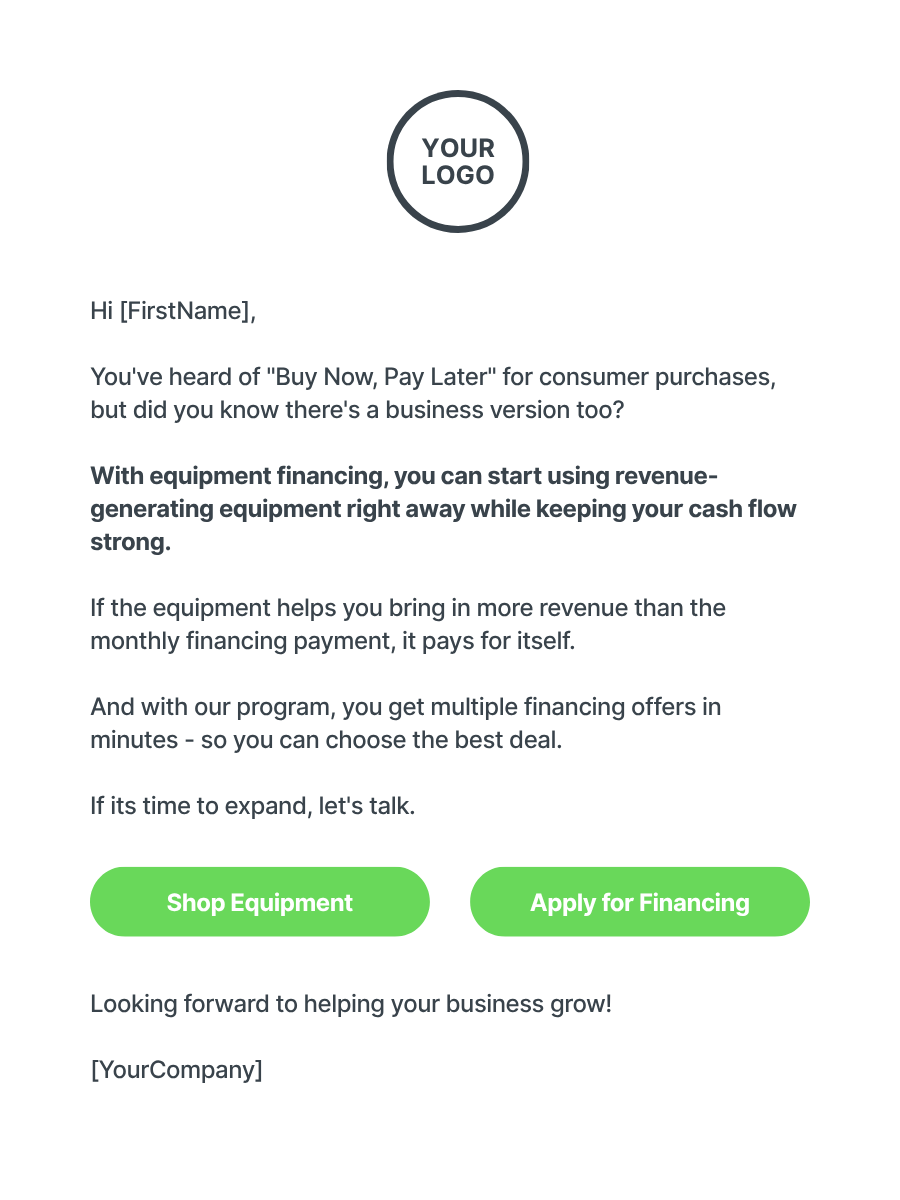Click the "it pays for itself" phrase
Image resolution: width=900 pixels, height=1200 pixels.
point(489,641)
